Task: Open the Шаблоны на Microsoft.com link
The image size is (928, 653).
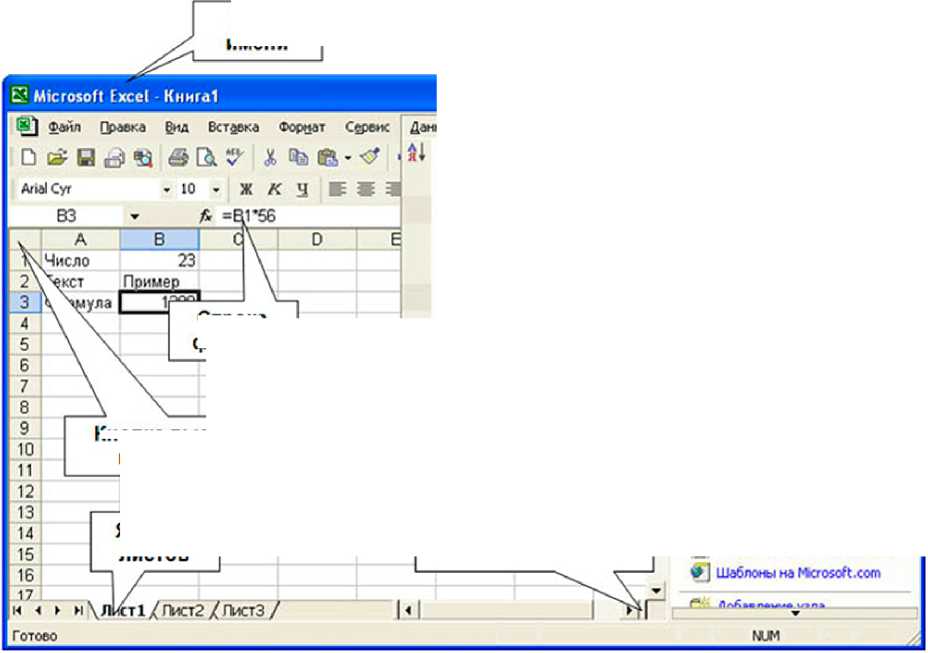Action: coord(798,572)
